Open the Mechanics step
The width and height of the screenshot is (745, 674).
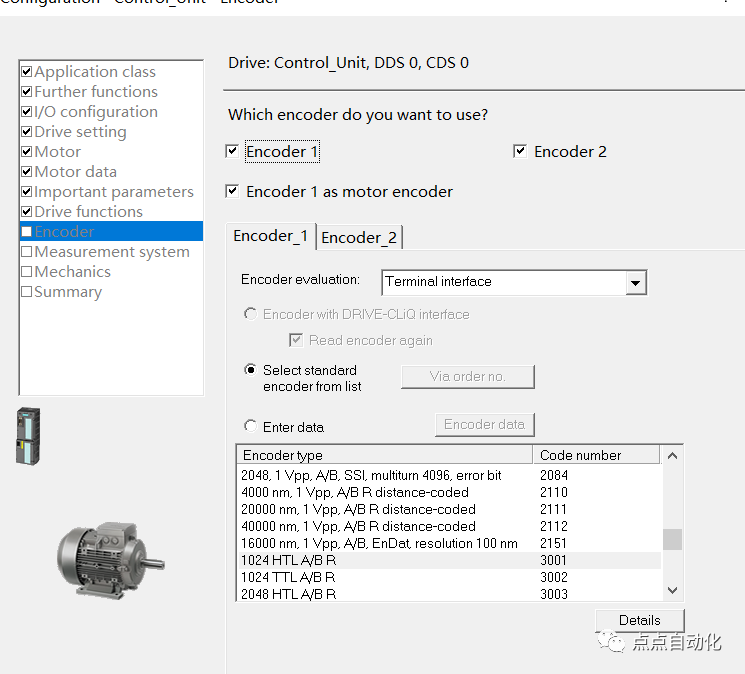(72, 271)
